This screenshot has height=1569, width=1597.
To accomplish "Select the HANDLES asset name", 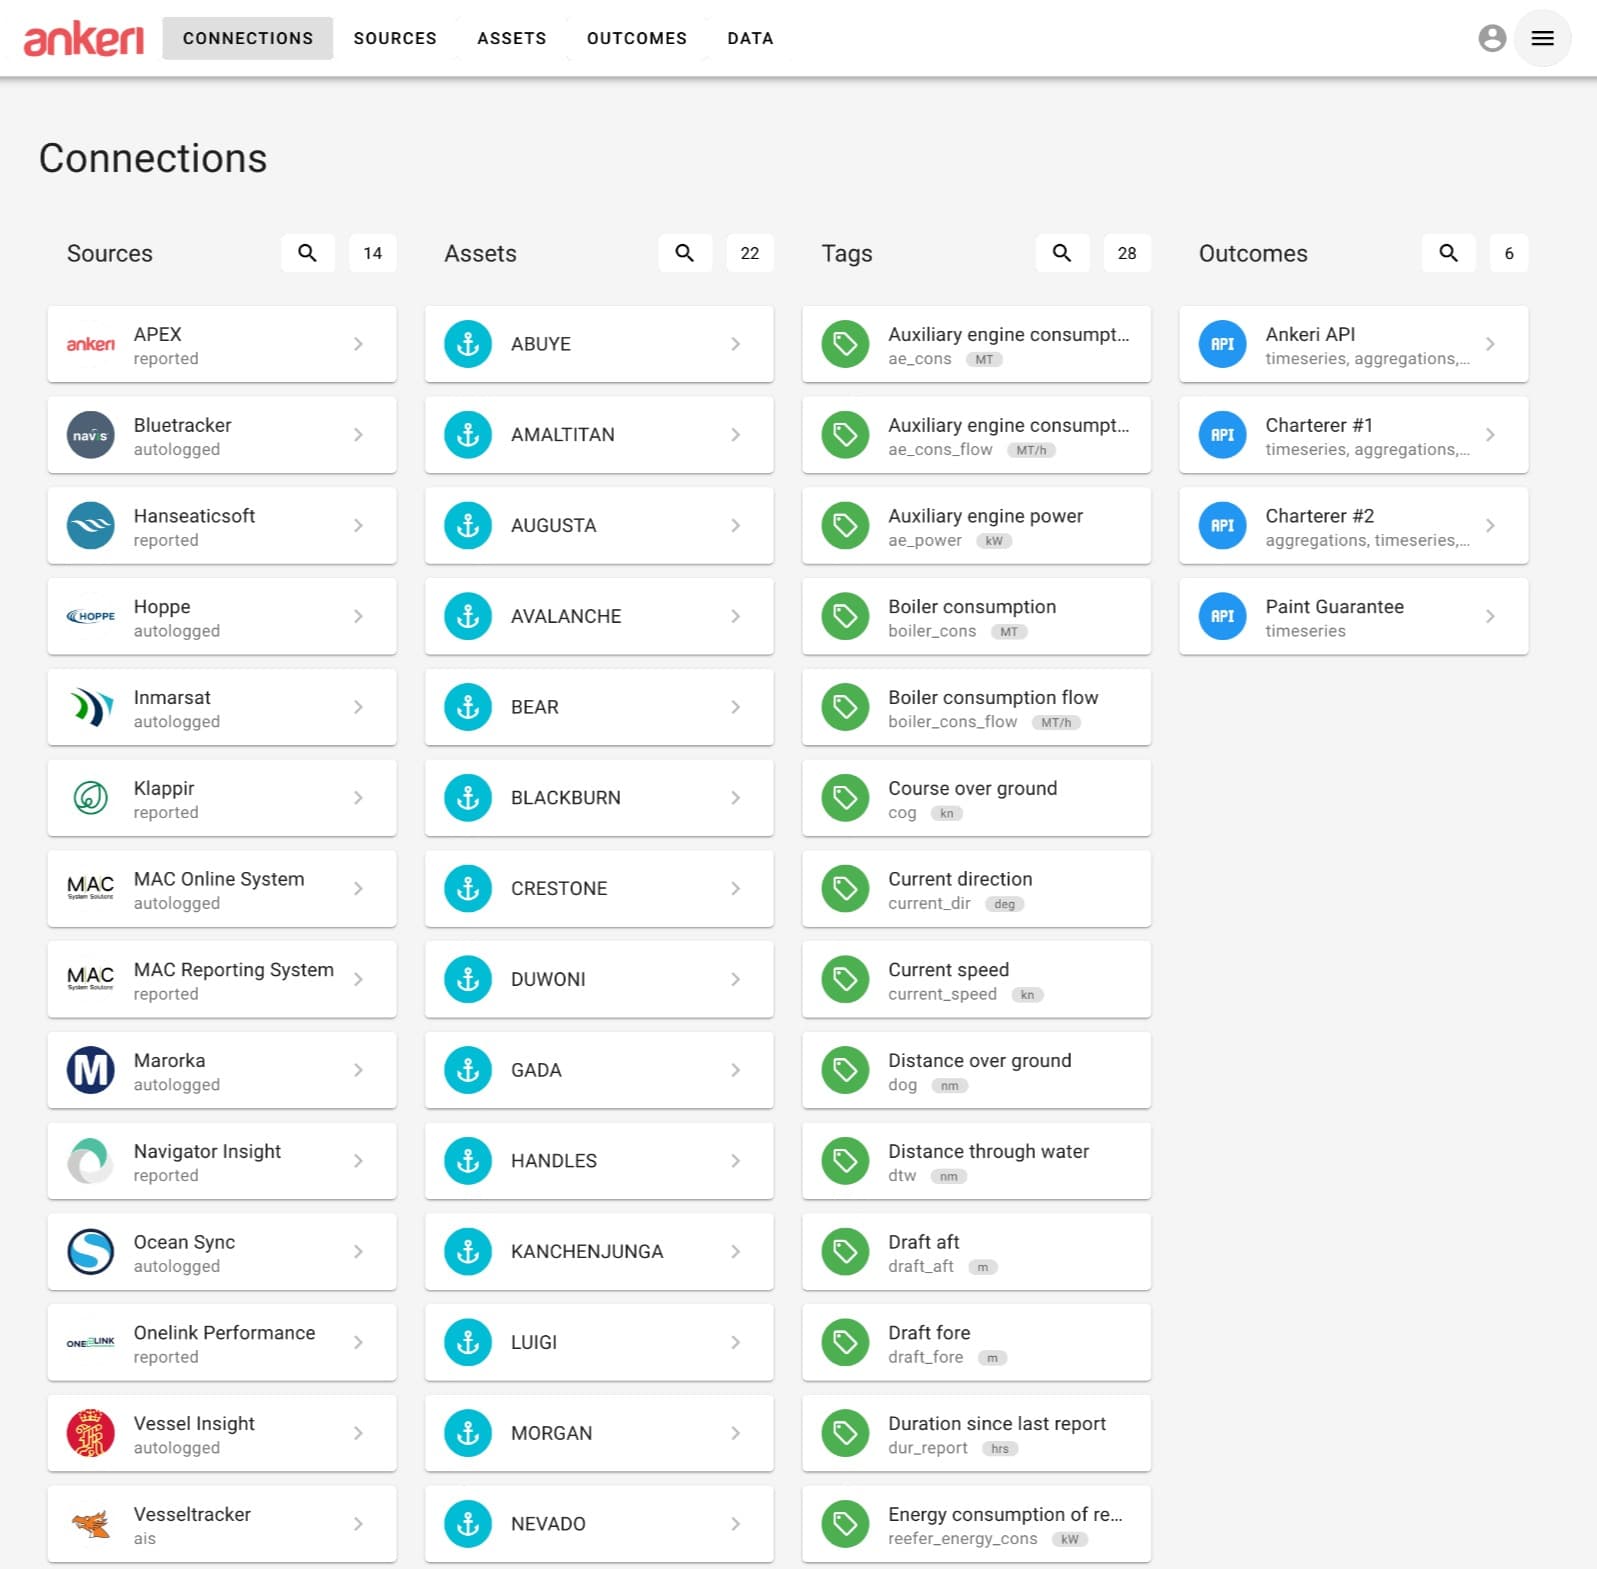I will click(554, 1161).
